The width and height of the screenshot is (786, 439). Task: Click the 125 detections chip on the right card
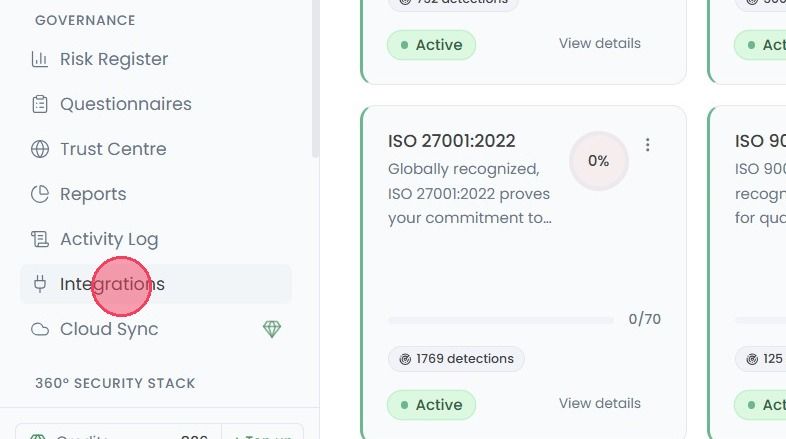[x=761, y=359]
